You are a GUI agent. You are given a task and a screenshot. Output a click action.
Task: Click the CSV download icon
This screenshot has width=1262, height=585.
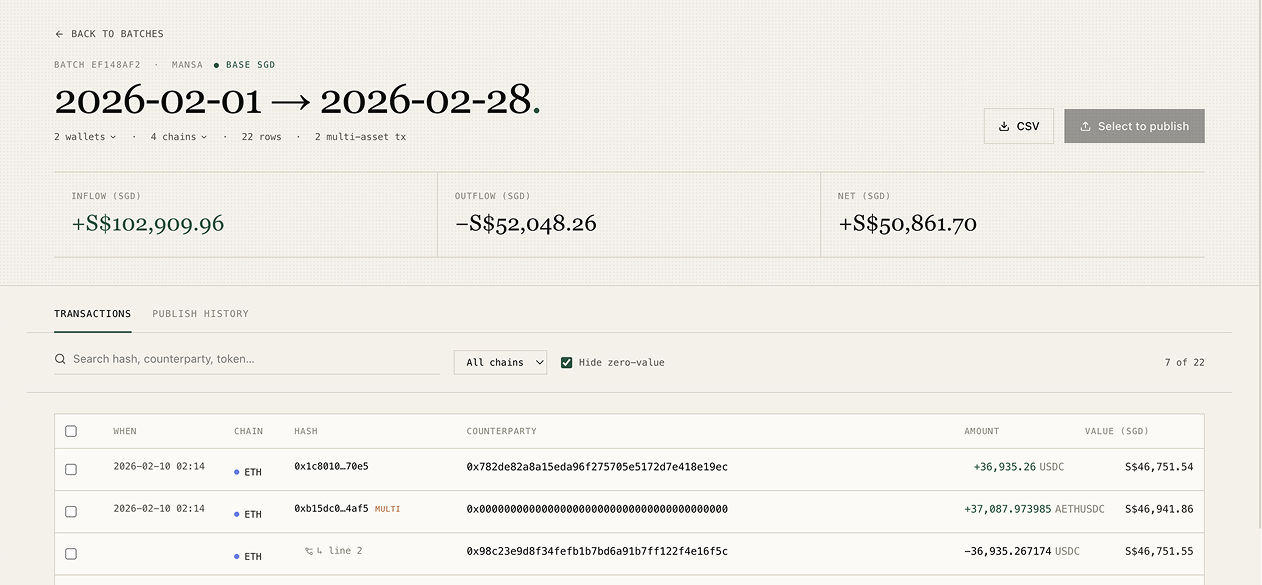1004,127
